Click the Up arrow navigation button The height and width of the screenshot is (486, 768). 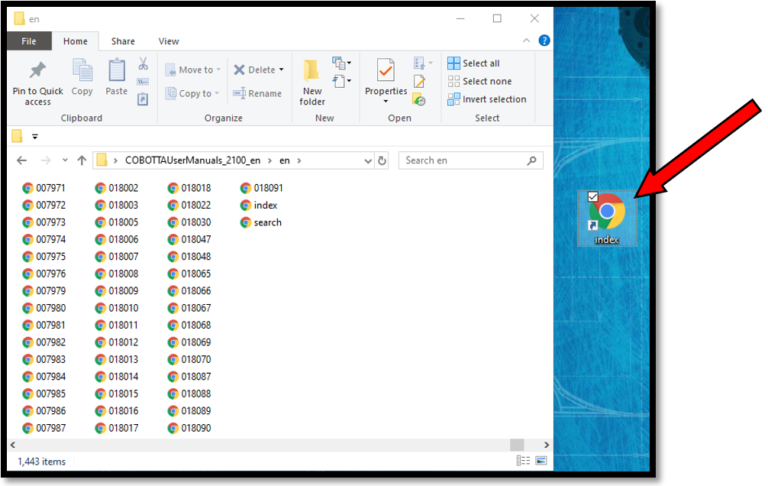click(x=81, y=160)
